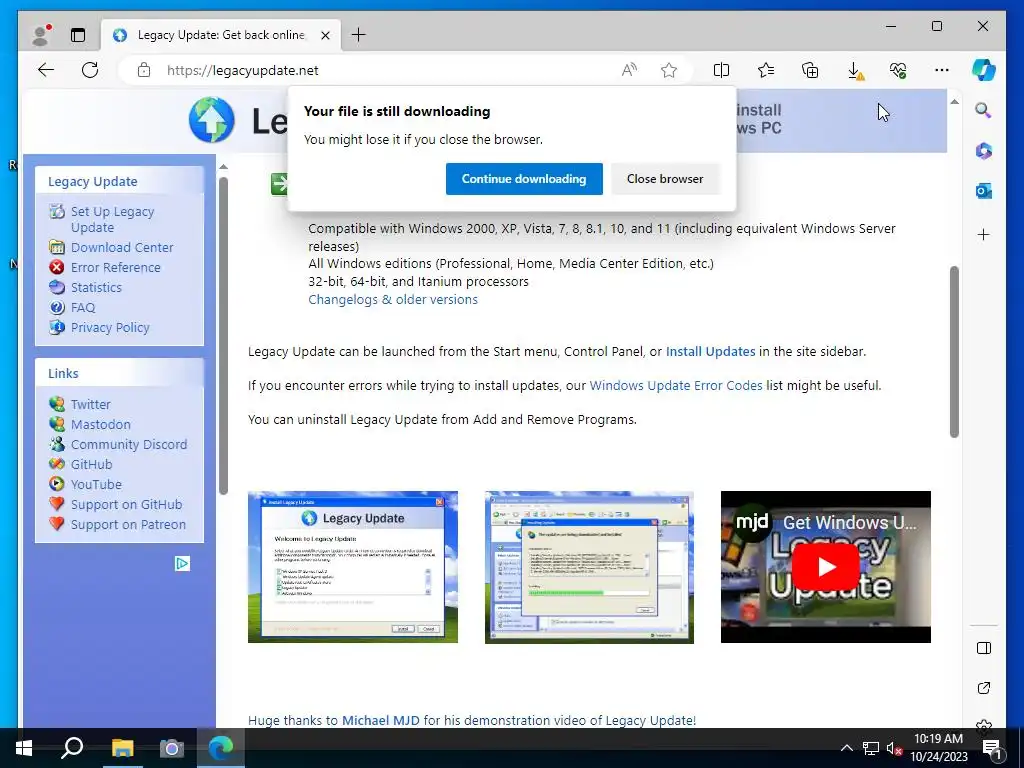1024x768 pixels.
Task: Click the page vertical scrollbar thumb
Action: coord(954,351)
